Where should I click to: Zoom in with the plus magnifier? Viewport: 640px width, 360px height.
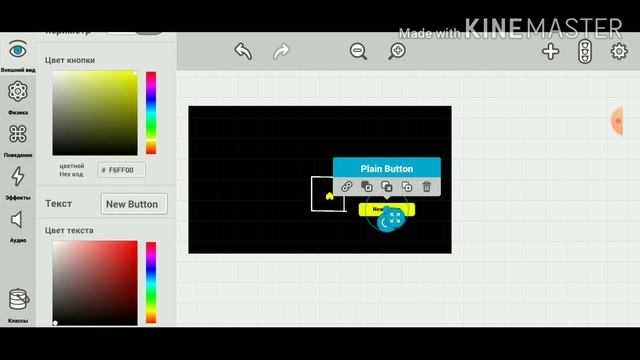click(397, 51)
